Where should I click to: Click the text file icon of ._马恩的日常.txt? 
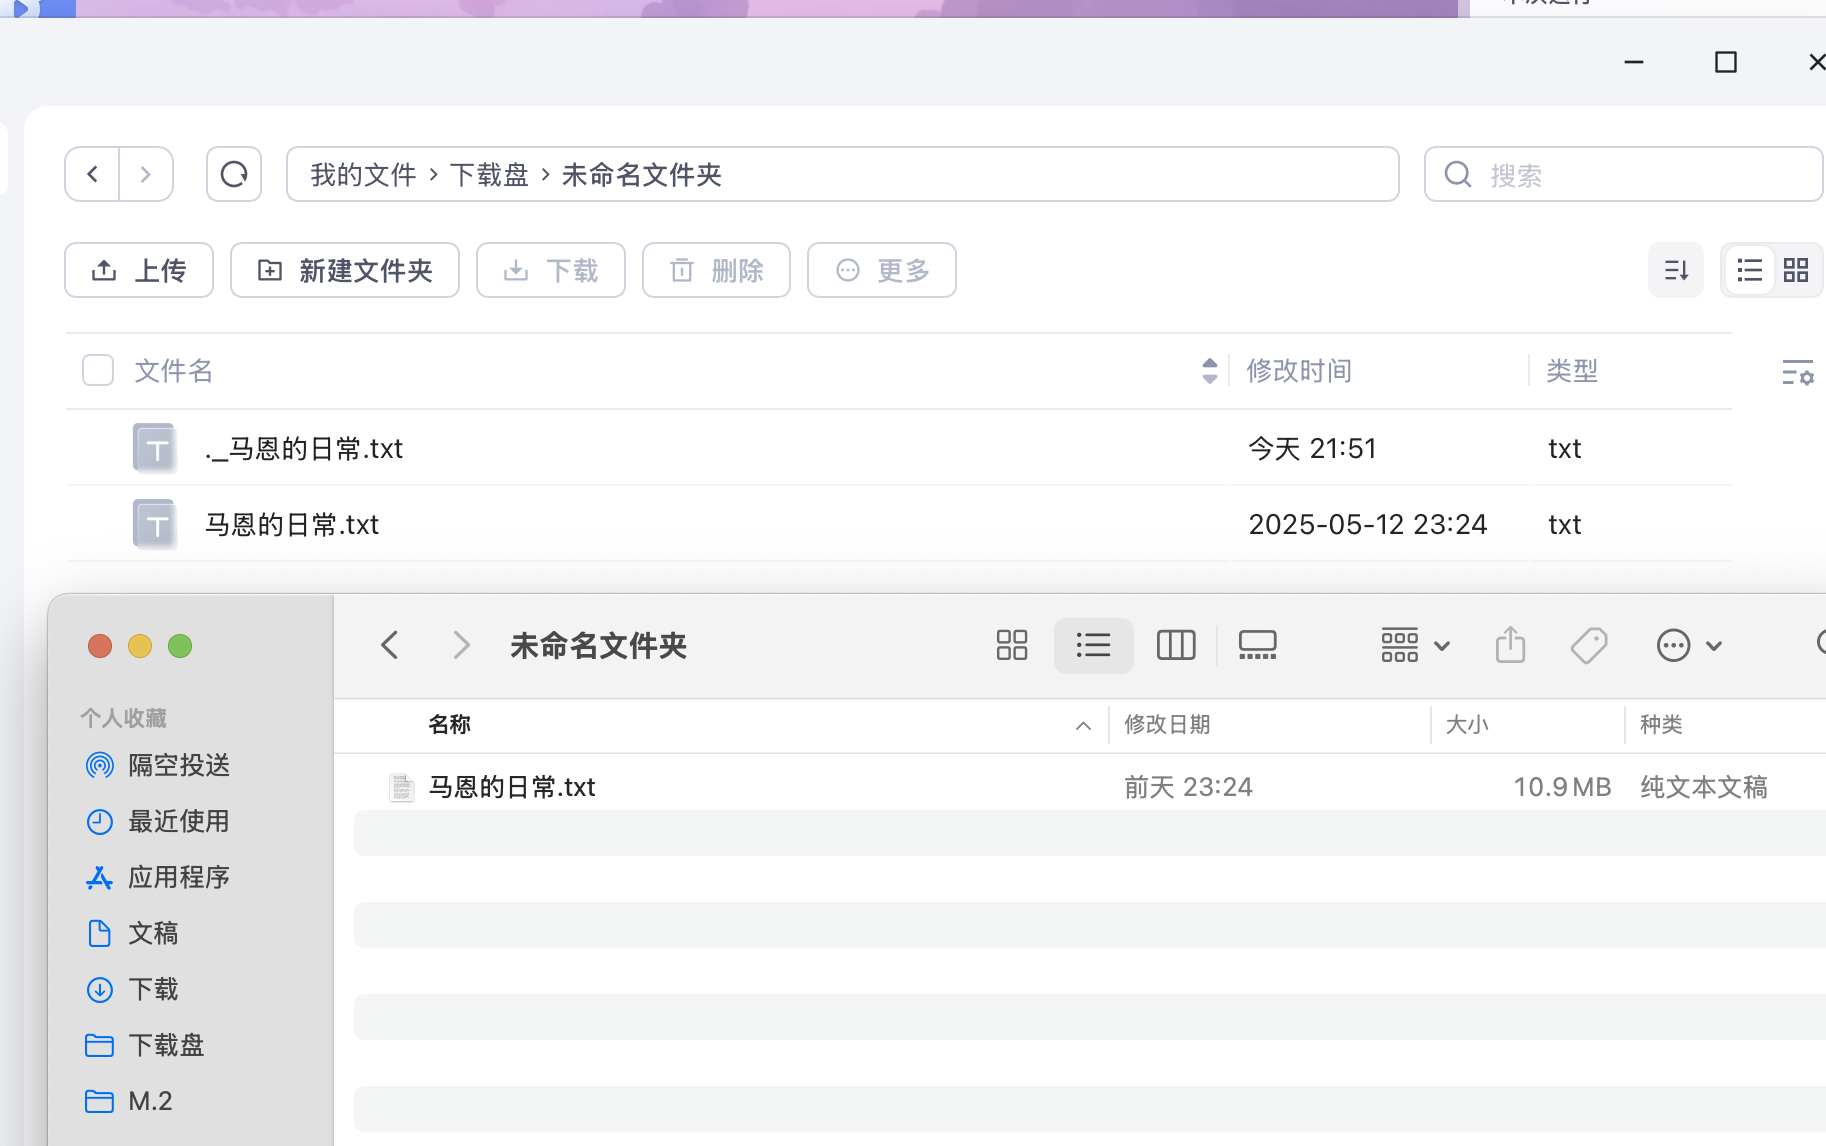point(155,448)
